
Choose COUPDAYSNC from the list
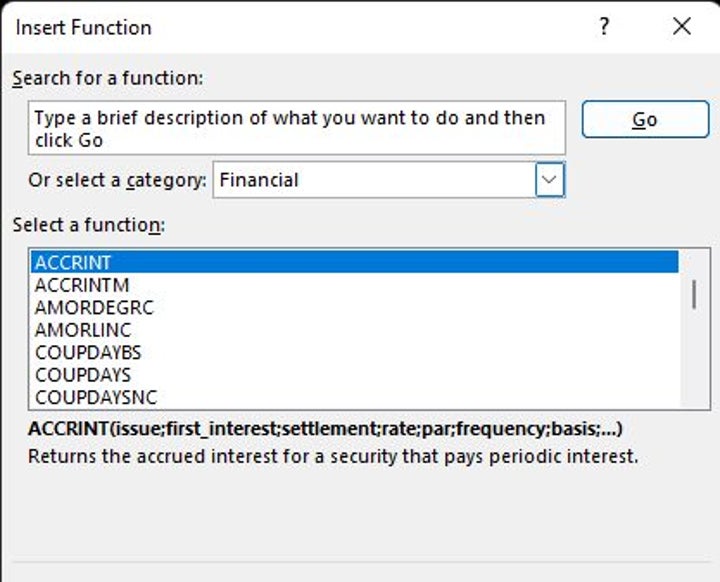[x=96, y=397]
